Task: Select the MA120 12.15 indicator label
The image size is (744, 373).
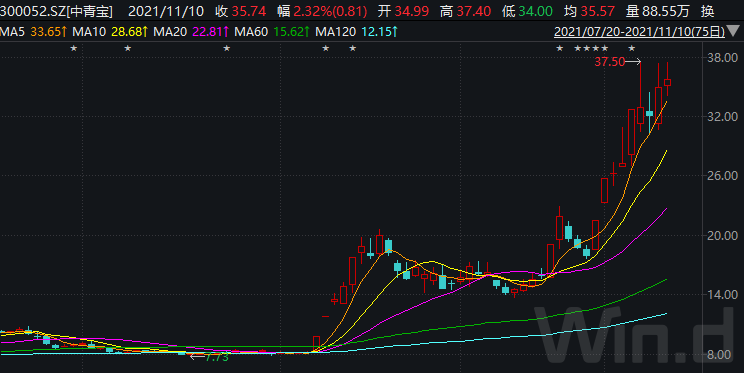Action: (356, 32)
